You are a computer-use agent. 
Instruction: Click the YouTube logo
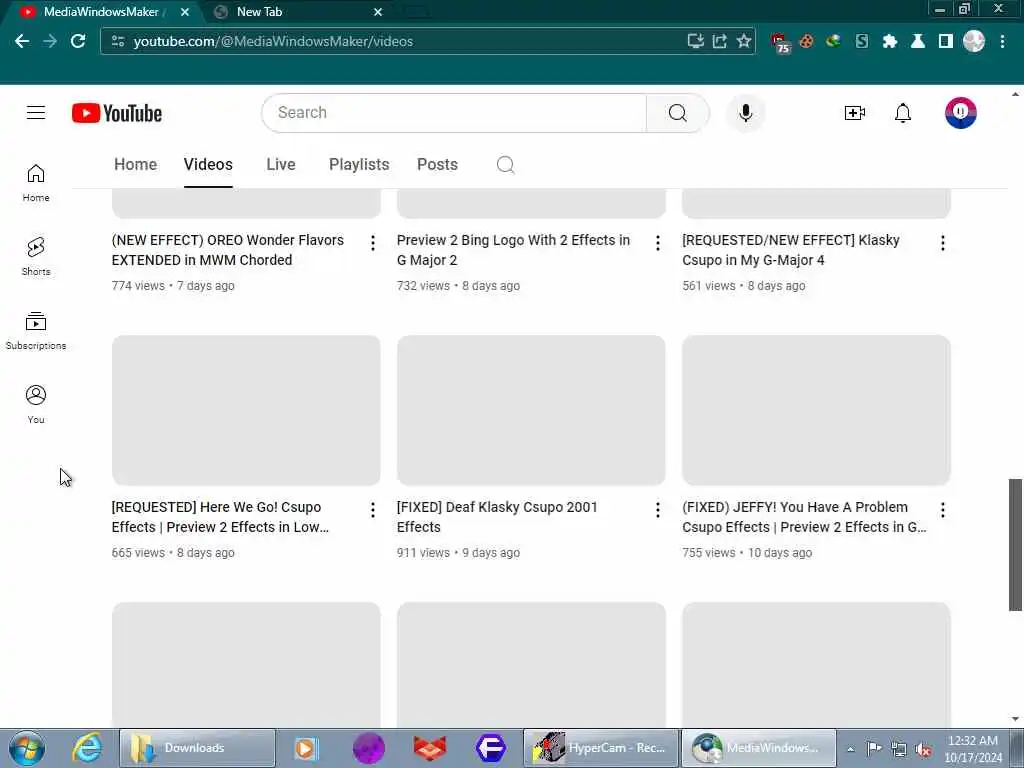(117, 113)
